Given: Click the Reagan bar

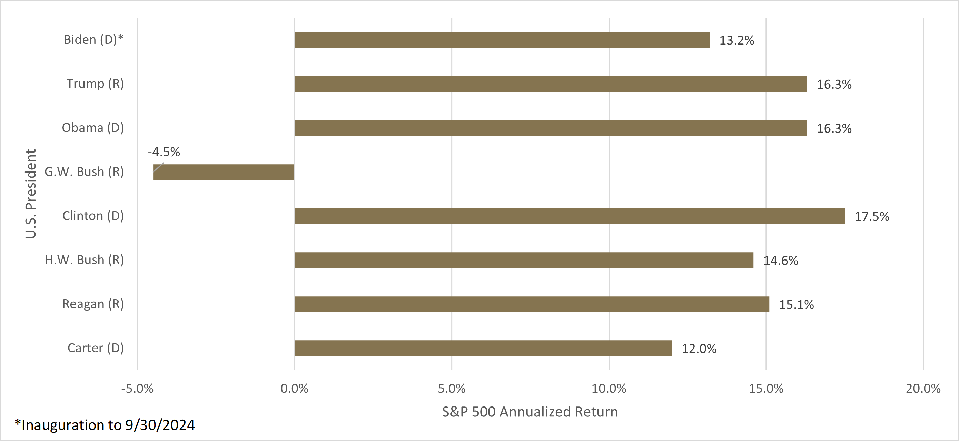Looking at the screenshot, I should pos(531,304).
